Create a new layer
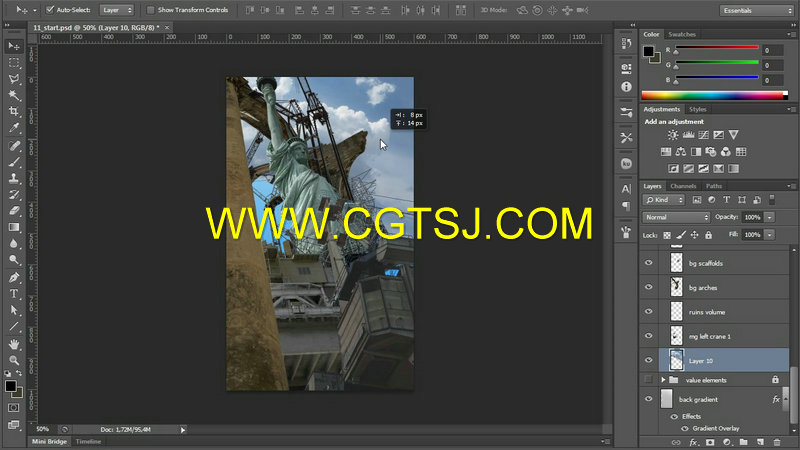The height and width of the screenshot is (450, 800). [x=760, y=442]
